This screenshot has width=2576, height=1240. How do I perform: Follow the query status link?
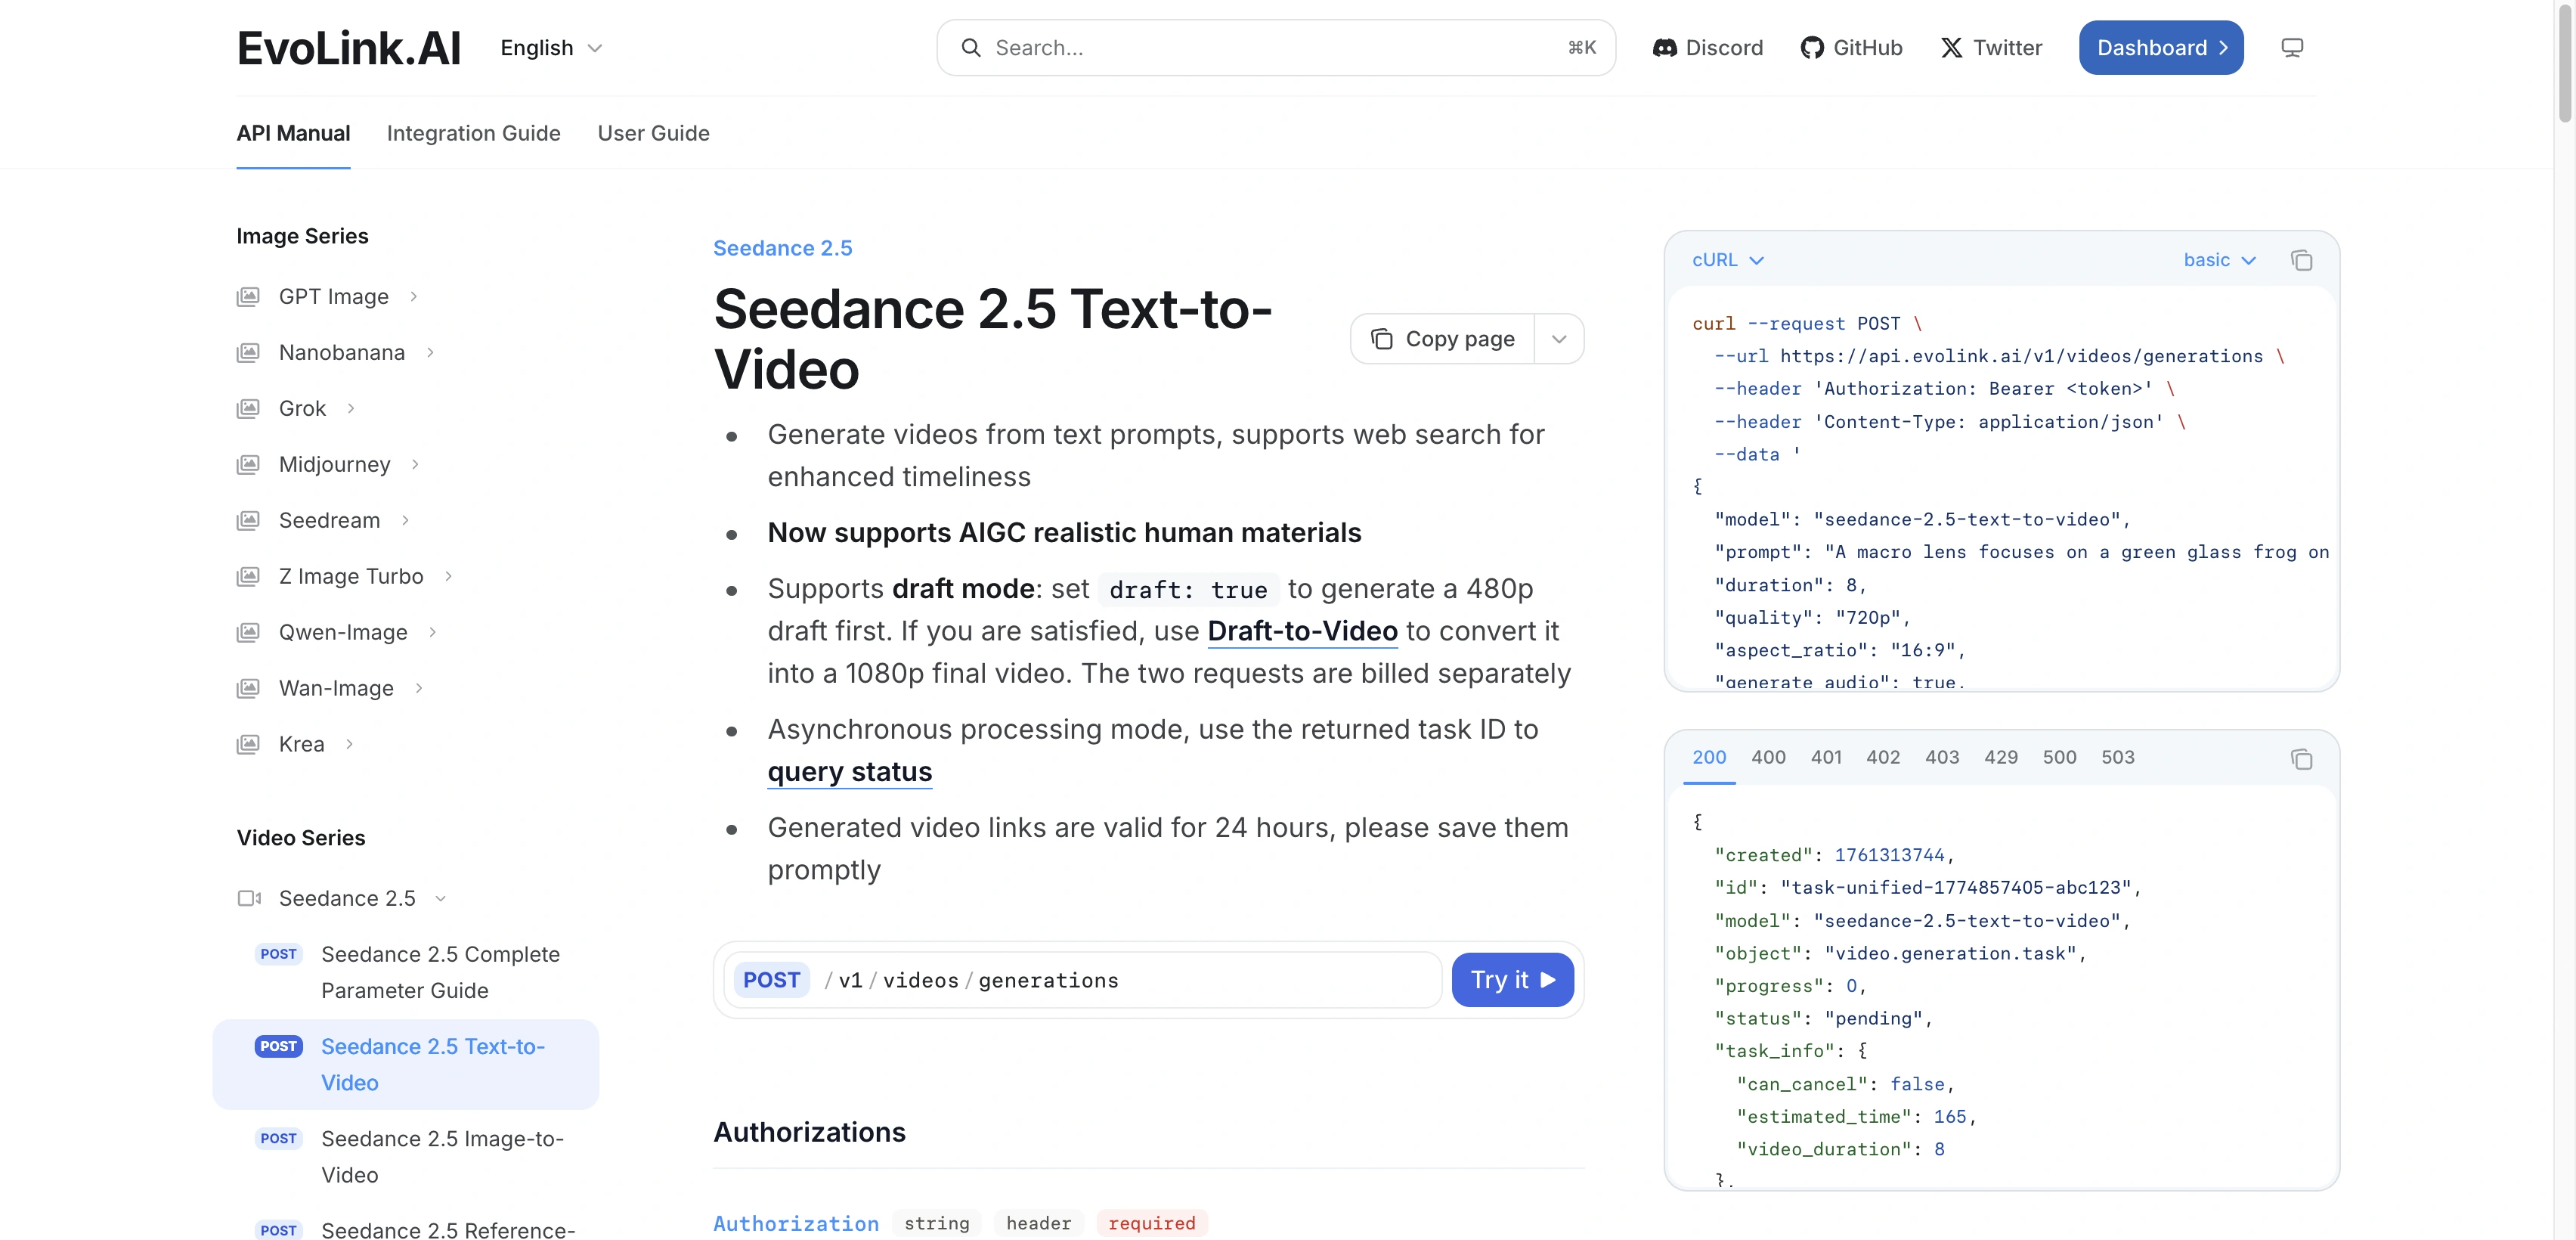(x=849, y=772)
